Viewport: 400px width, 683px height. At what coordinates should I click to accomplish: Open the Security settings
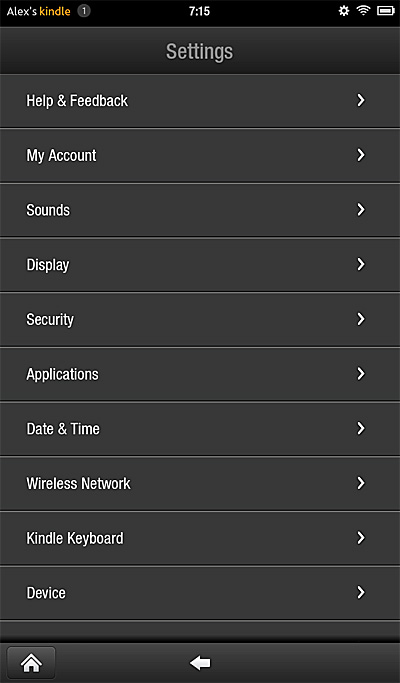[200, 319]
